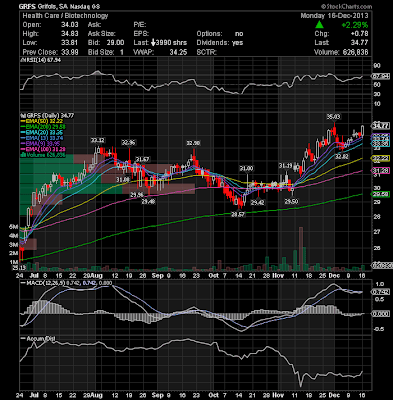Screen dimensions: 393x400
Task: Click the Chg value +0.78
Action: [x=360, y=34]
